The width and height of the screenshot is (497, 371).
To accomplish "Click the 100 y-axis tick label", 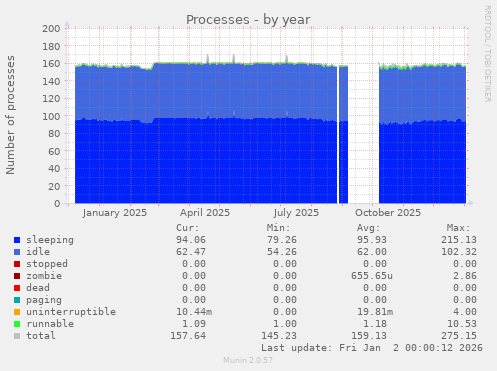I will coord(51,116).
